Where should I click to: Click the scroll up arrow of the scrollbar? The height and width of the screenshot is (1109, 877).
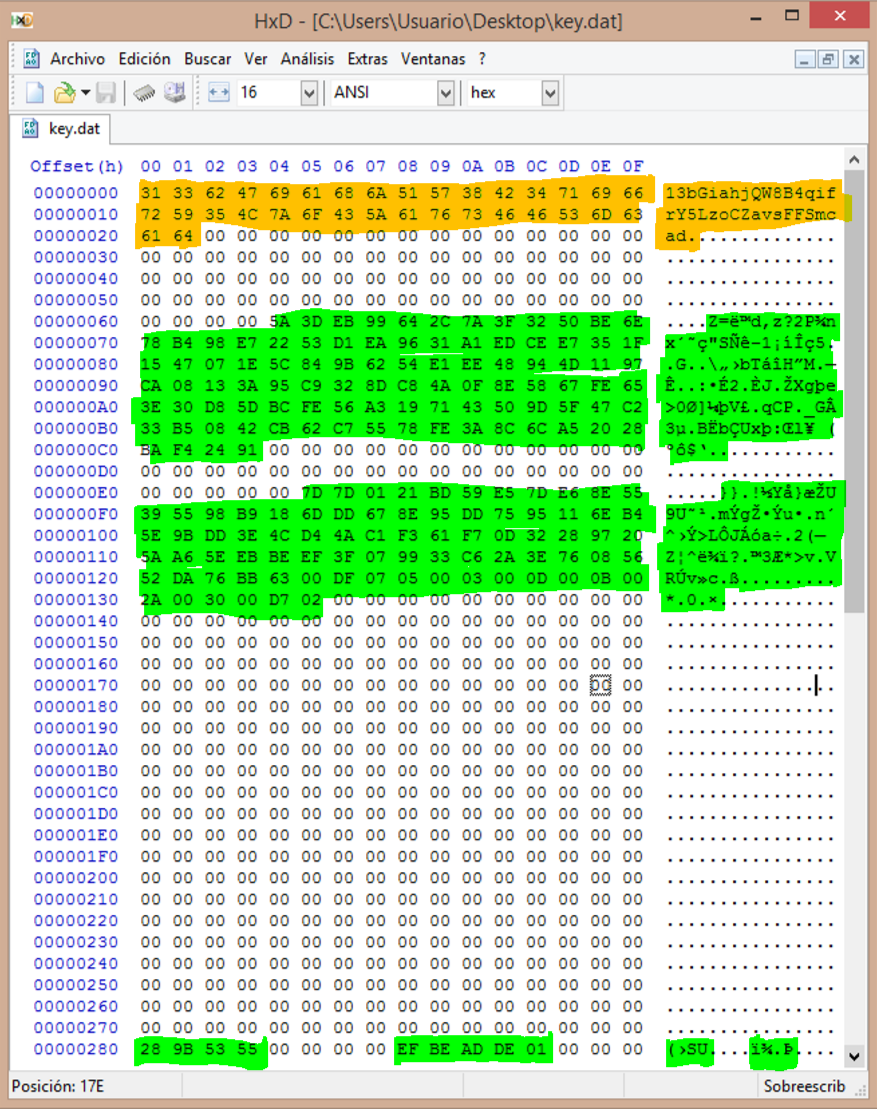[854, 160]
